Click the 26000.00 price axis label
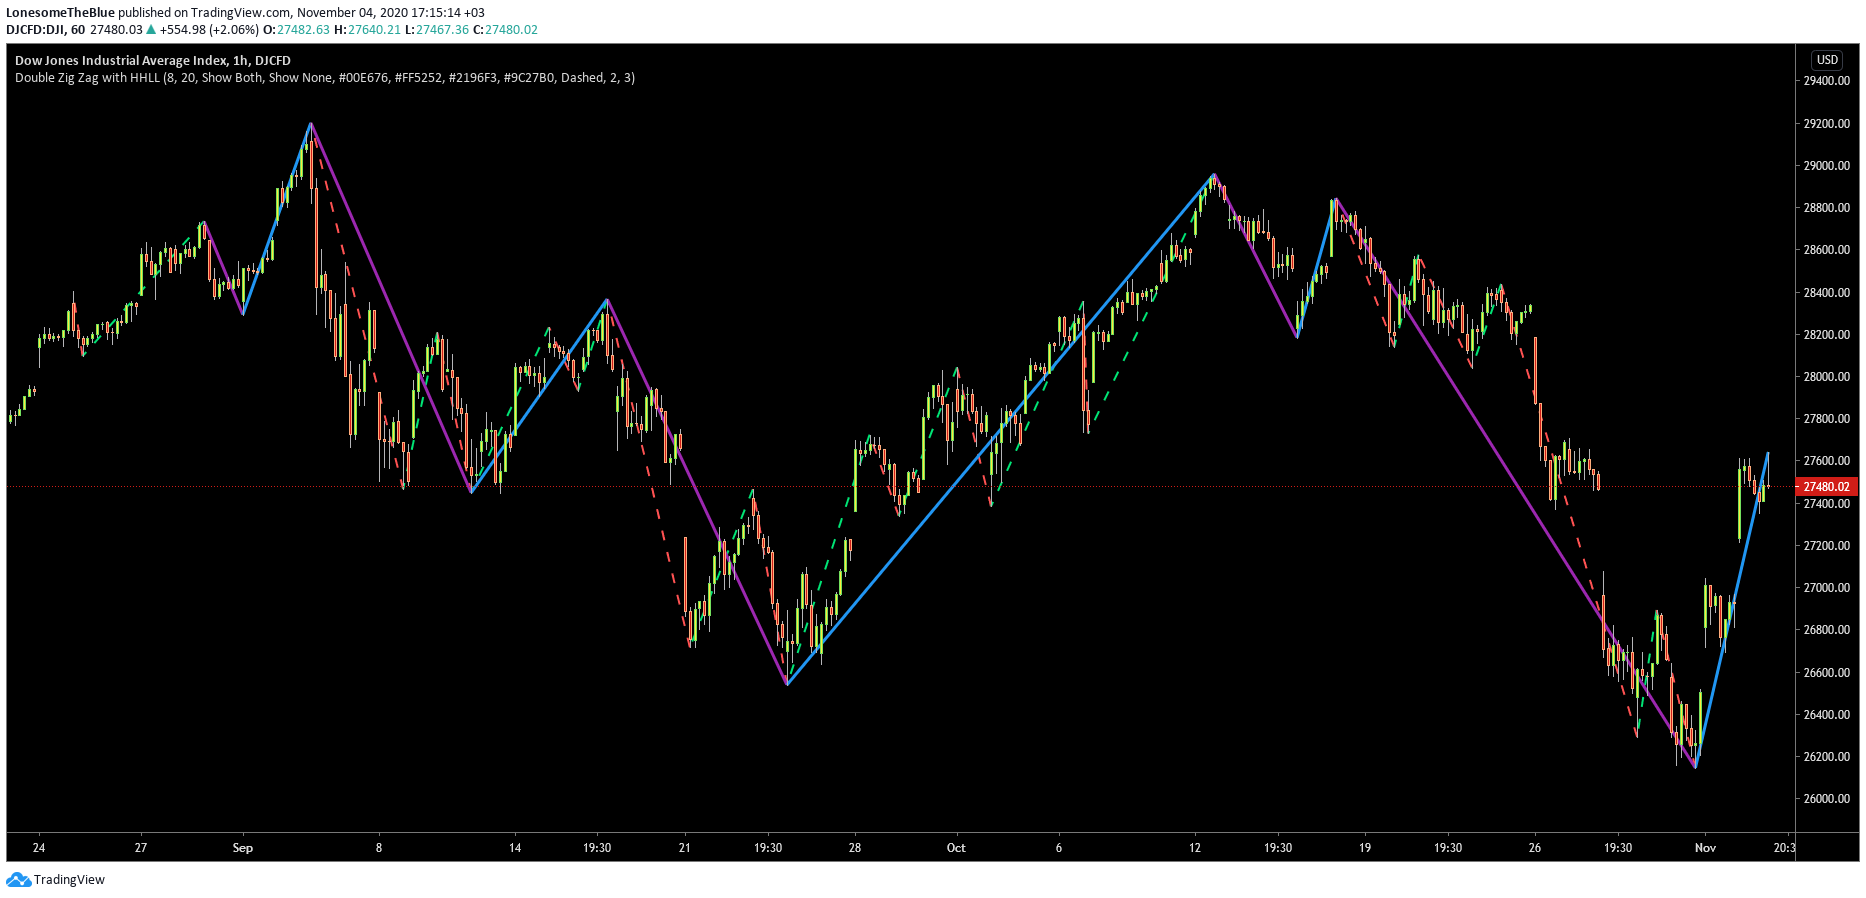This screenshot has height=898, width=1866. tap(1826, 799)
